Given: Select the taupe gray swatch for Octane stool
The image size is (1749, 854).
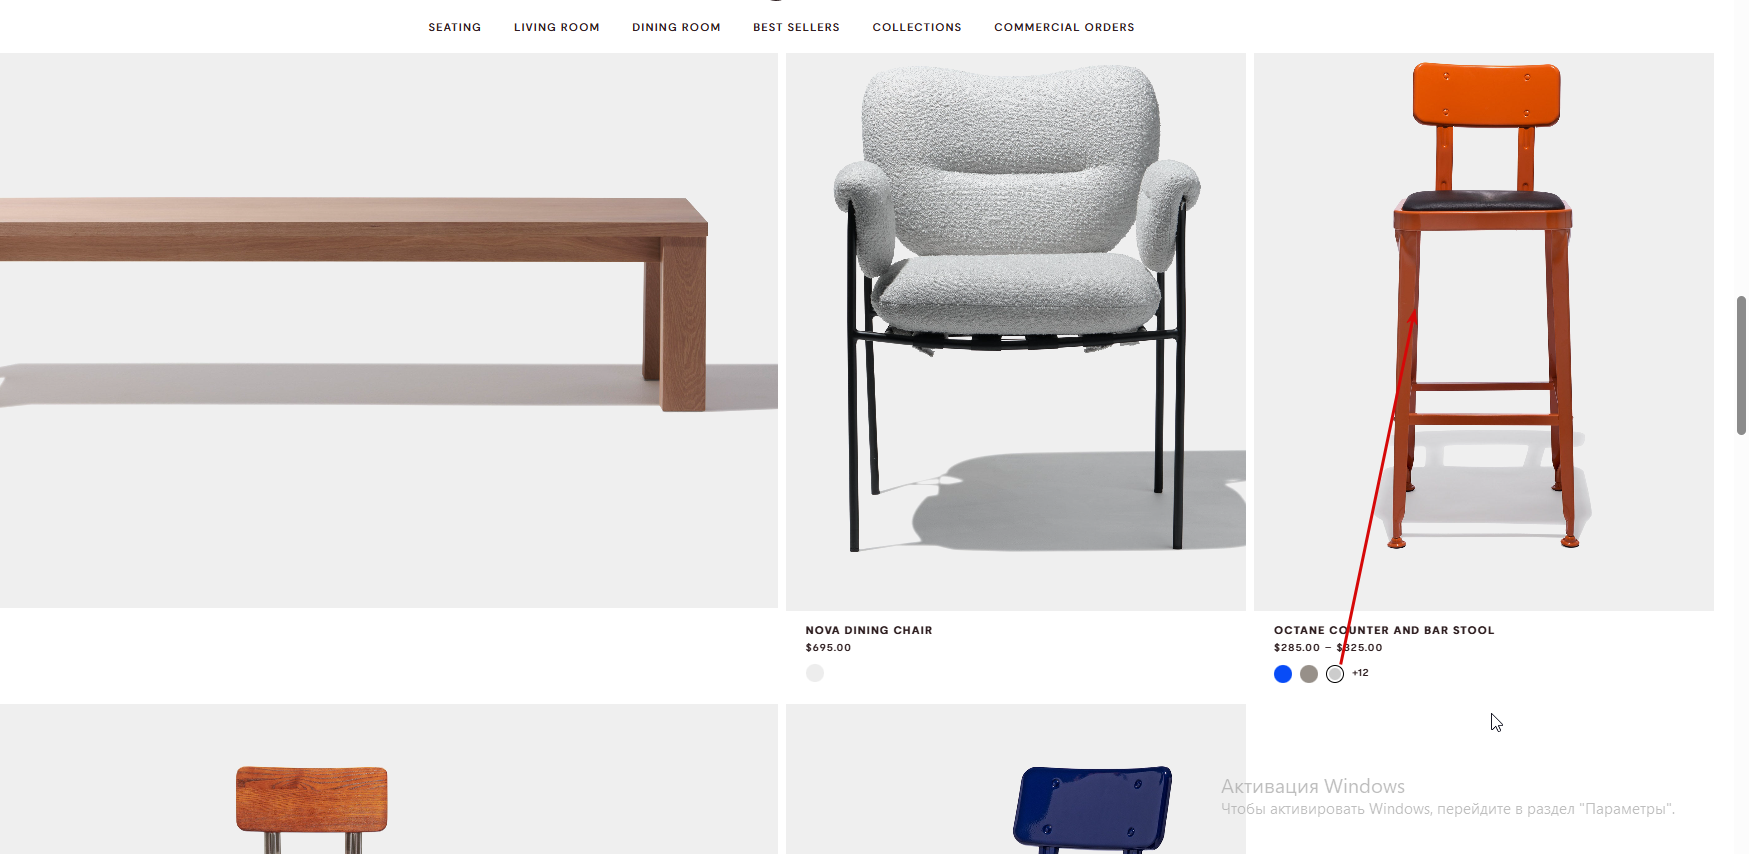Looking at the screenshot, I should coord(1309,674).
